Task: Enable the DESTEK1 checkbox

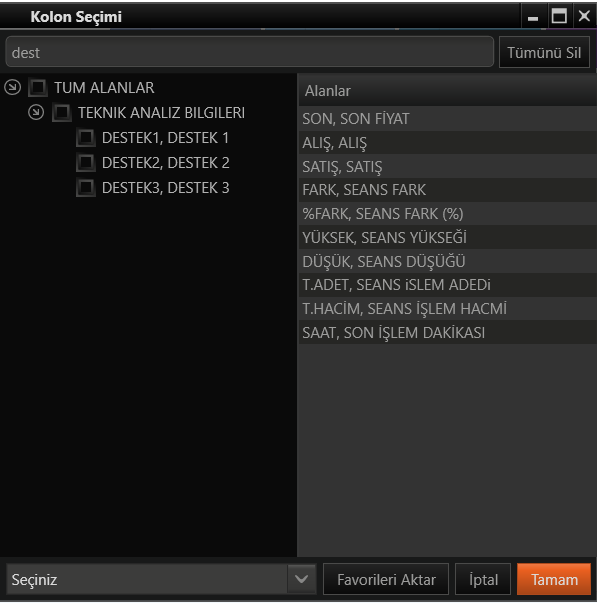Action: pos(86,137)
